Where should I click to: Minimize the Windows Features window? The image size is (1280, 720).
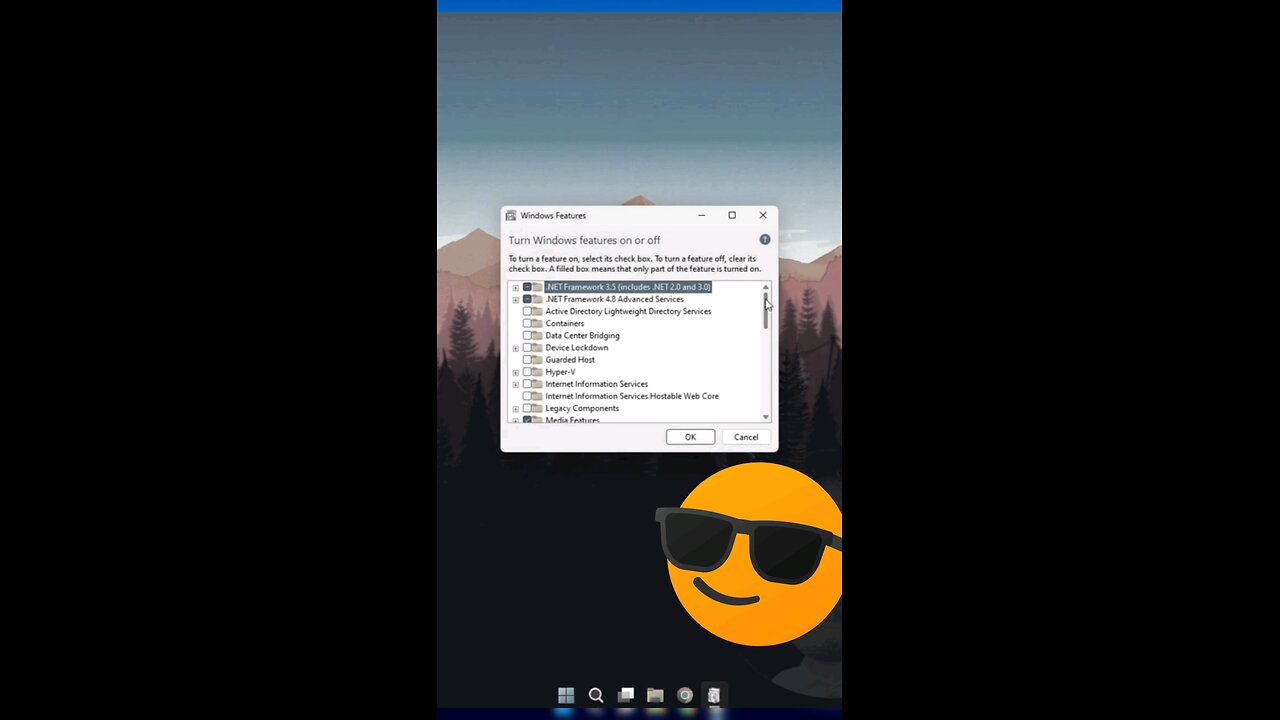tap(701, 215)
